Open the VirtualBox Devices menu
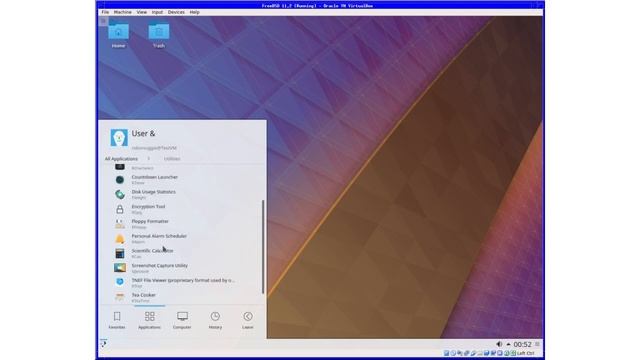This screenshot has height=360, width=640. (x=176, y=12)
